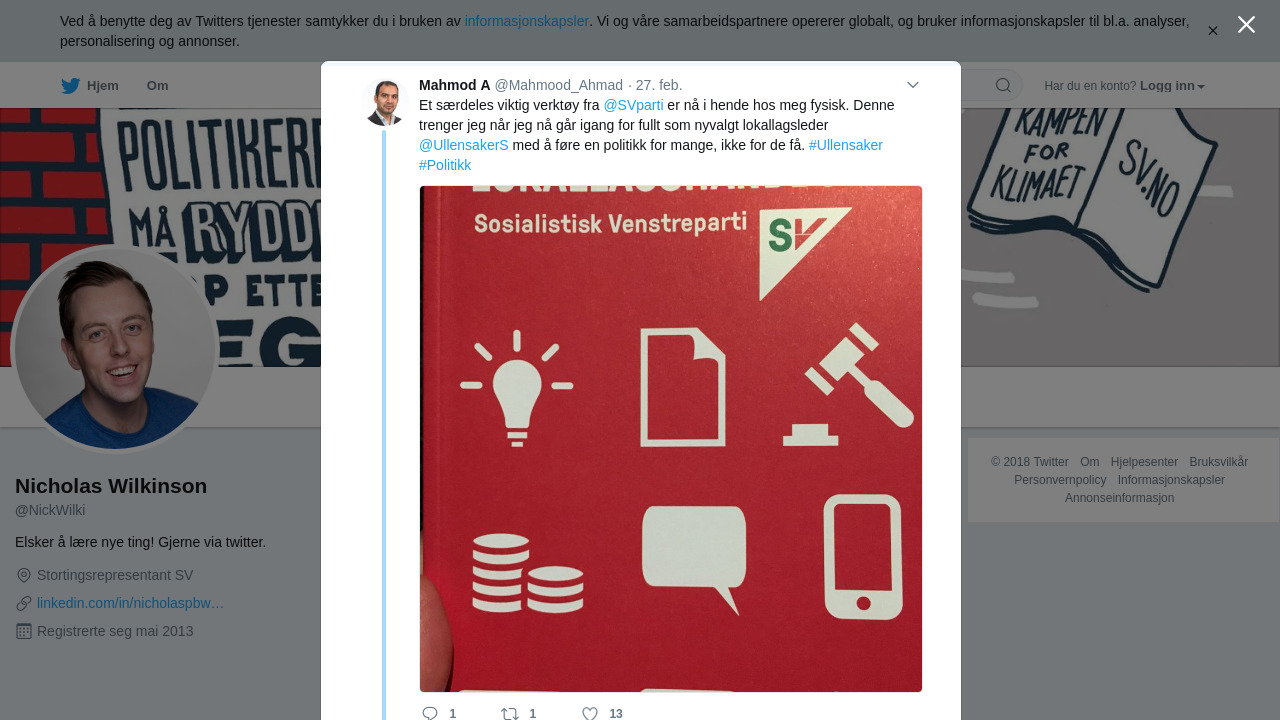Like the tweet with the heart icon
The width and height of the screenshot is (1280, 720).
point(590,713)
